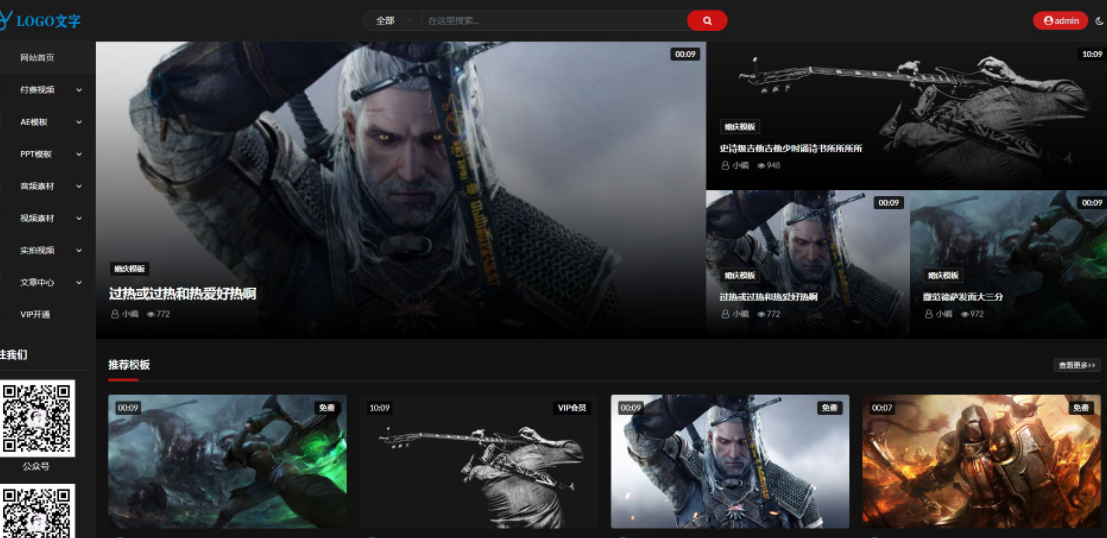Image resolution: width=1107 pixels, height=538 pixels.
Task: Click the 婚庆模板 tag on the 撒范德萨发而大三分 card
Action: 944,275
